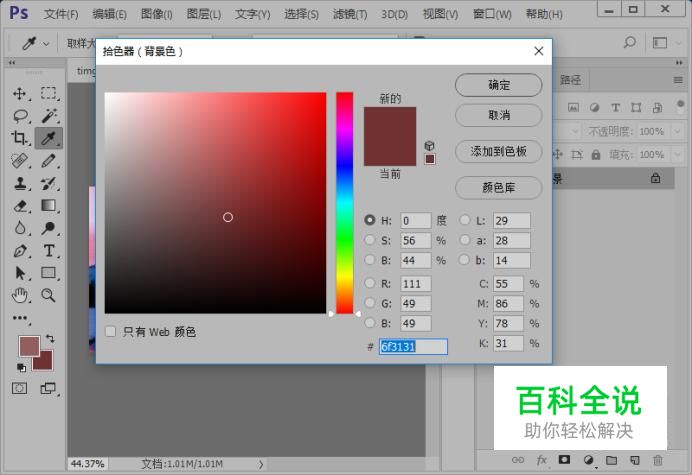
Task: Select the Horizontal Type tool
Action: click(x=49, y=251)
